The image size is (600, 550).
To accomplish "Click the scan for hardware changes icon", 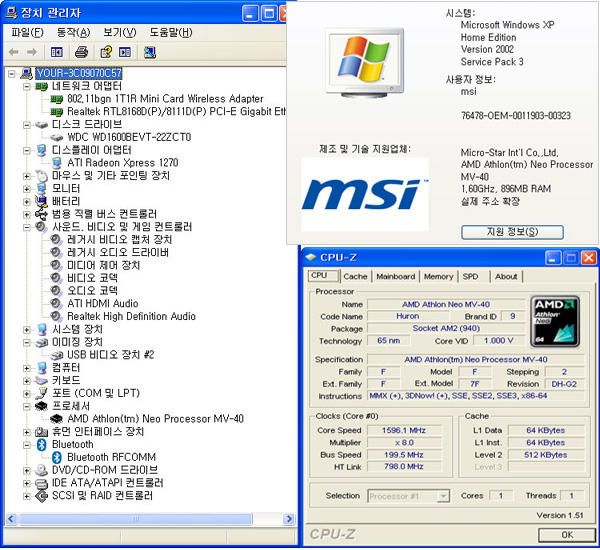I will 150,52.
